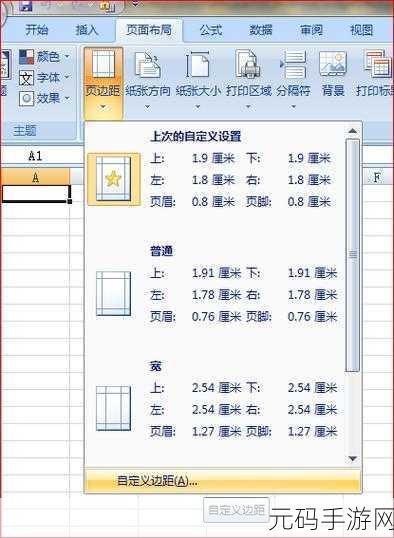Click the 普通 preset title
Viewport: 394px width, 538px height.
[161, 251]
